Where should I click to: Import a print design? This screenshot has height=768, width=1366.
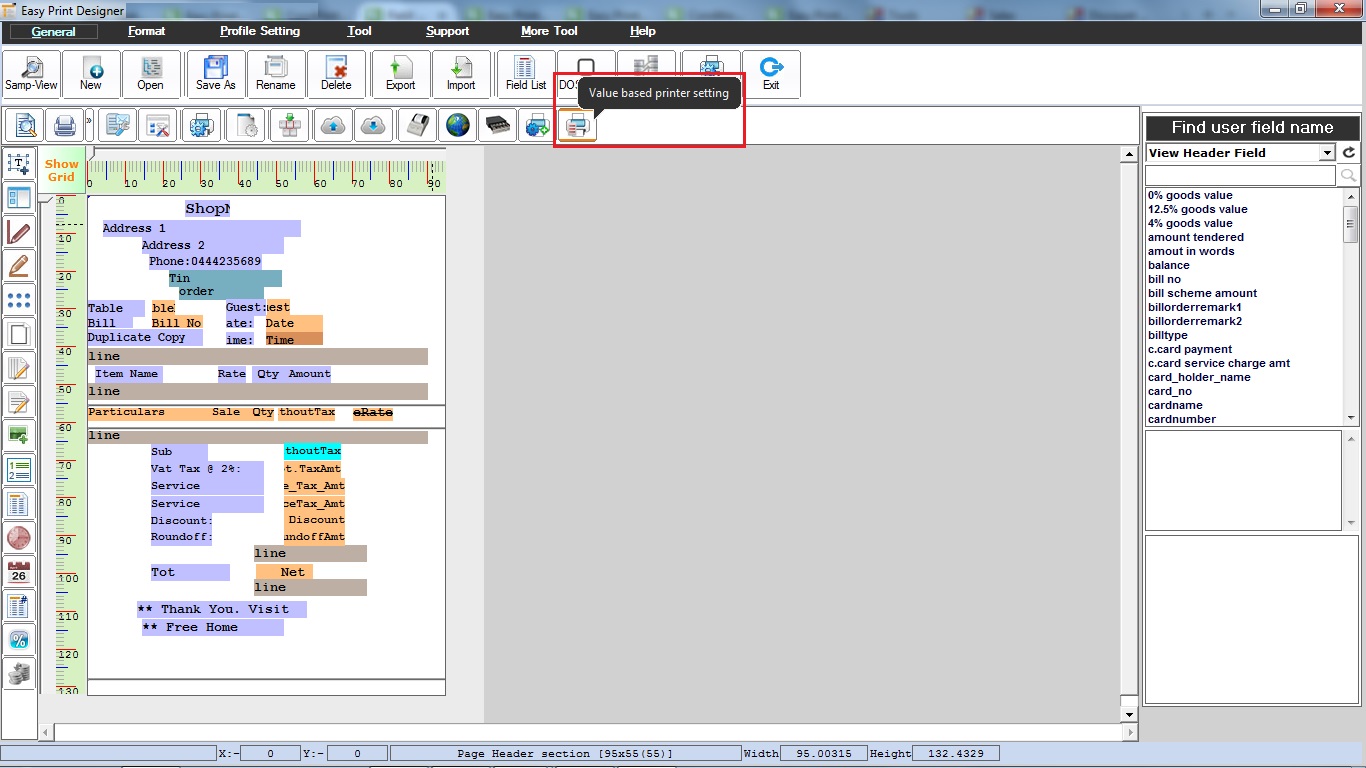pyautogui.click(x=461, y=75)
